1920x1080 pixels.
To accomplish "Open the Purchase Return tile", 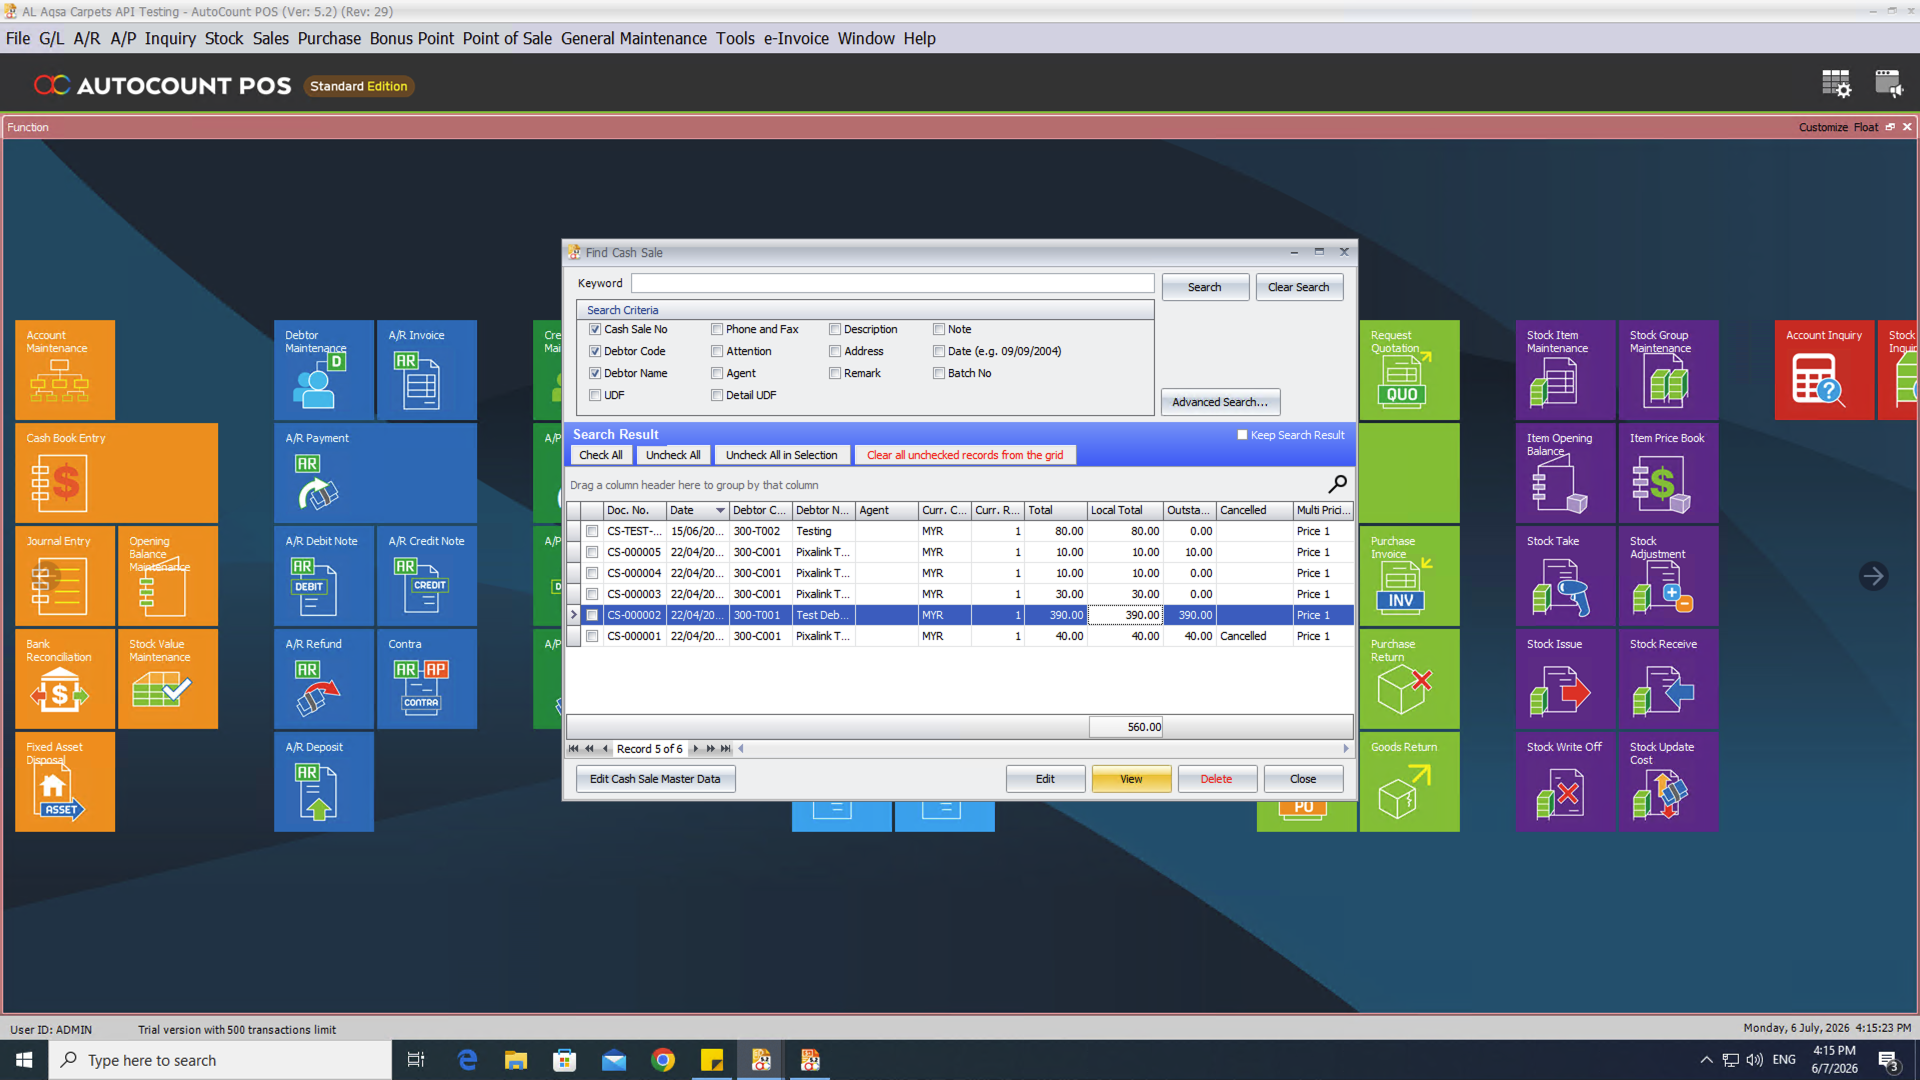I will click(1410, 679).
